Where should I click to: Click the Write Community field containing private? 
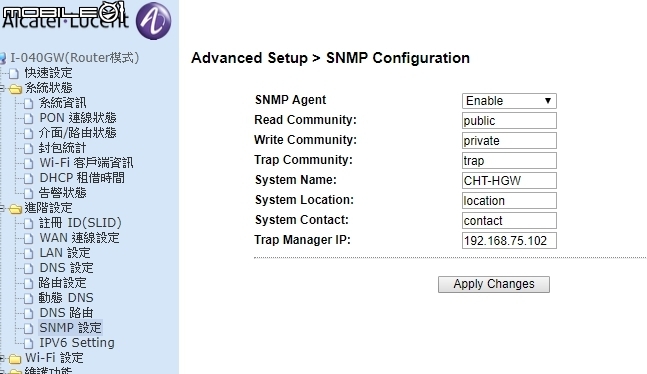click(x=509, y=141)
